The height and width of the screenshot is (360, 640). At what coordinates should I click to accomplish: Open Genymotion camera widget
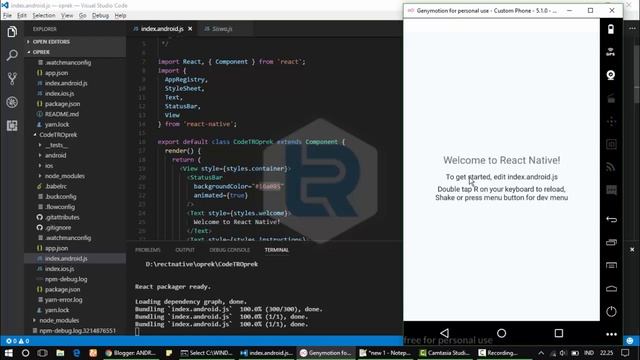point(611,75)
